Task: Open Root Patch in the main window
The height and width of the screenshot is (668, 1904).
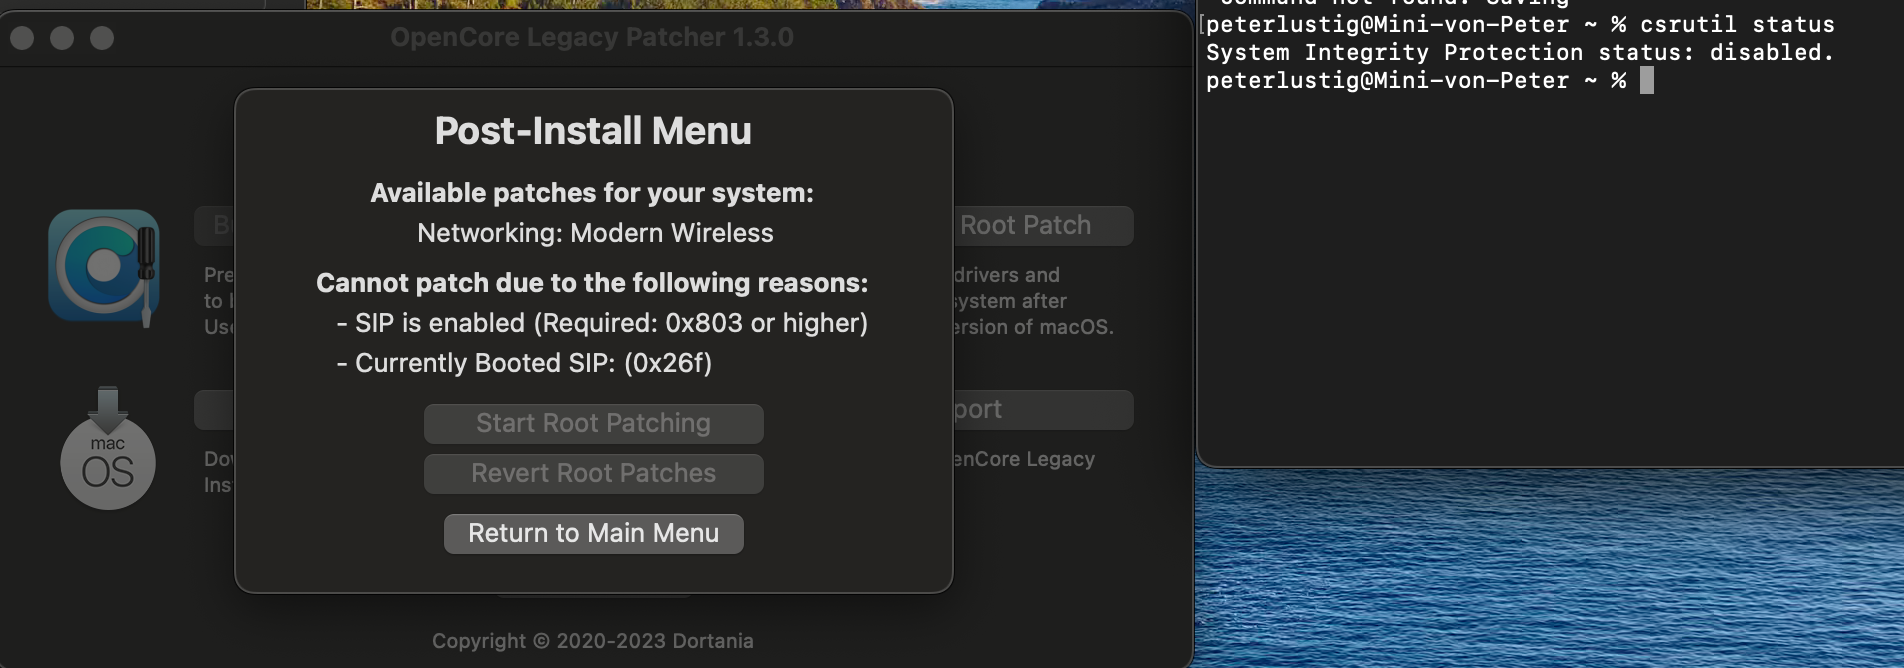Action: coord(1043,226)
